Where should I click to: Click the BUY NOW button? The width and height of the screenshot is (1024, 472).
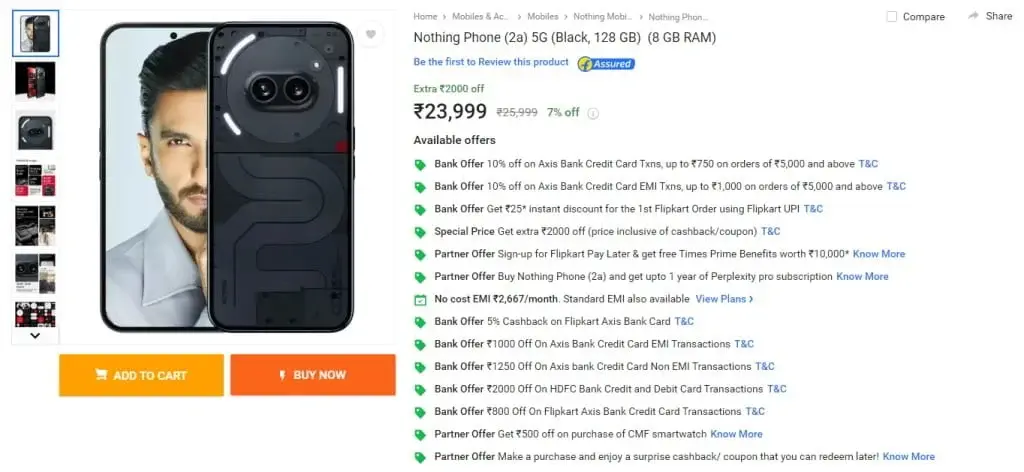tap(313, 375)
